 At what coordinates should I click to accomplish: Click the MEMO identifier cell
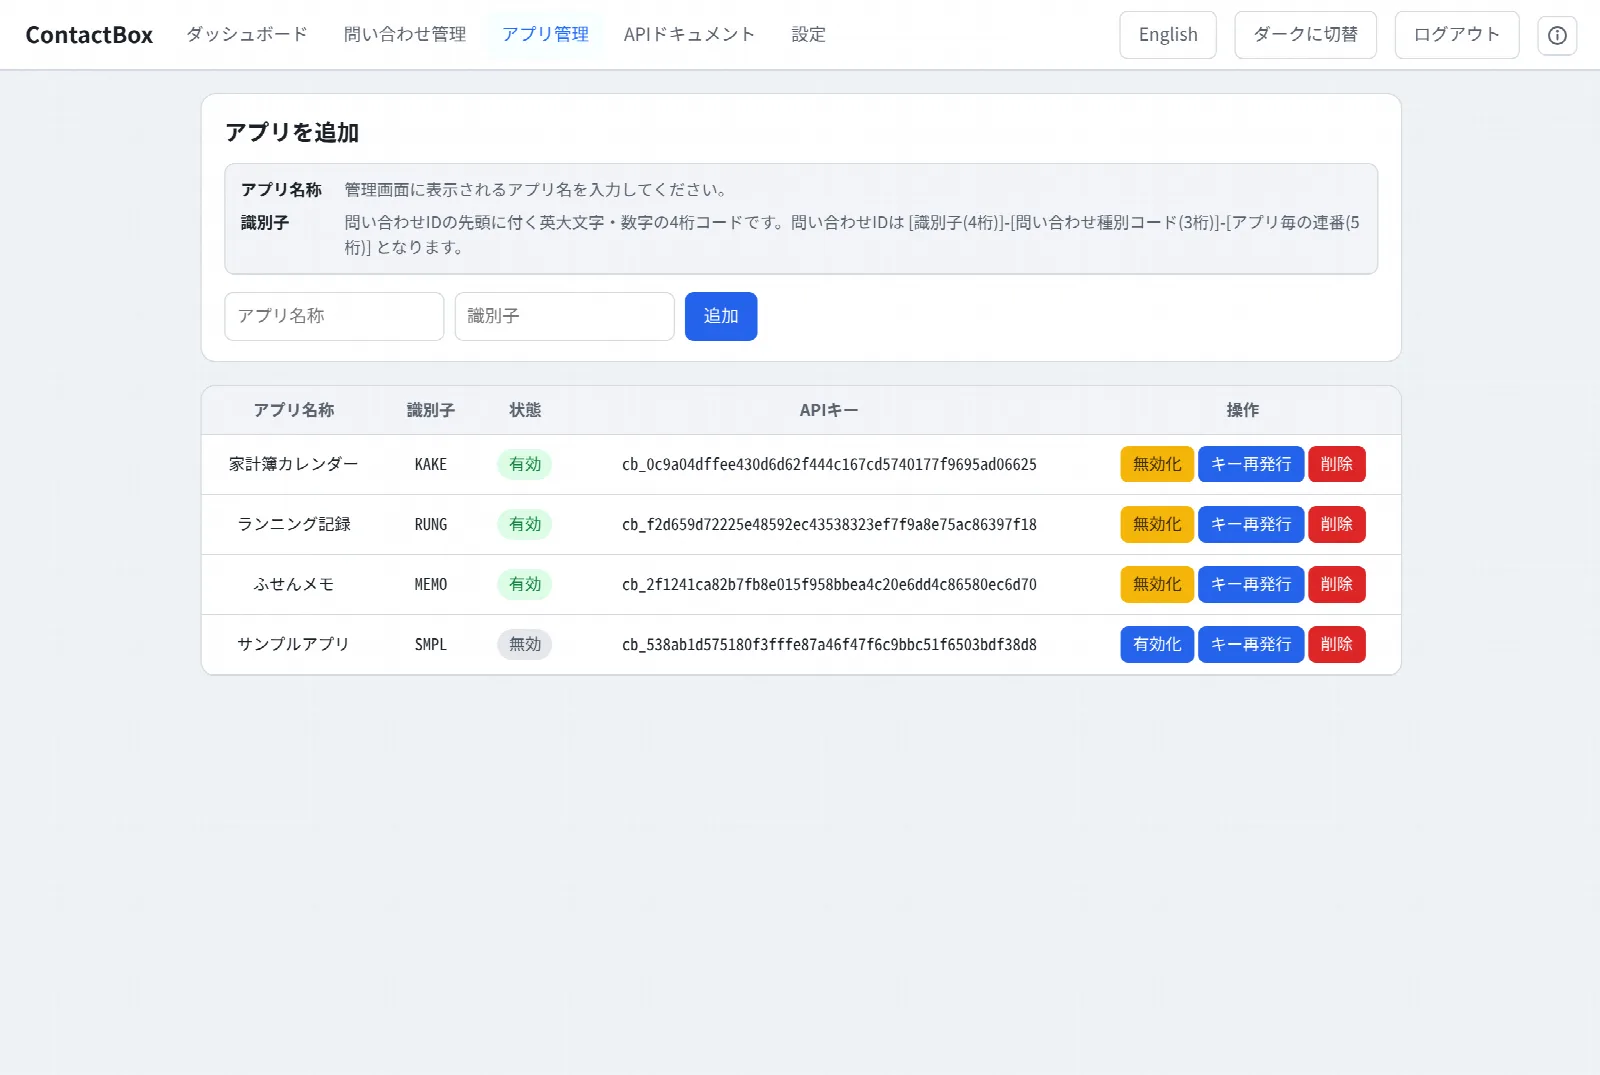tap(431, 584)
